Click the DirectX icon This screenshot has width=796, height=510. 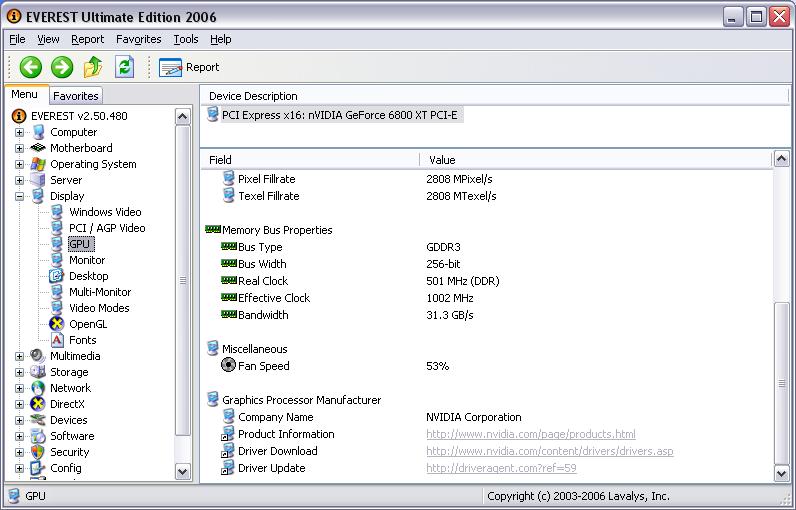point(38,404)
